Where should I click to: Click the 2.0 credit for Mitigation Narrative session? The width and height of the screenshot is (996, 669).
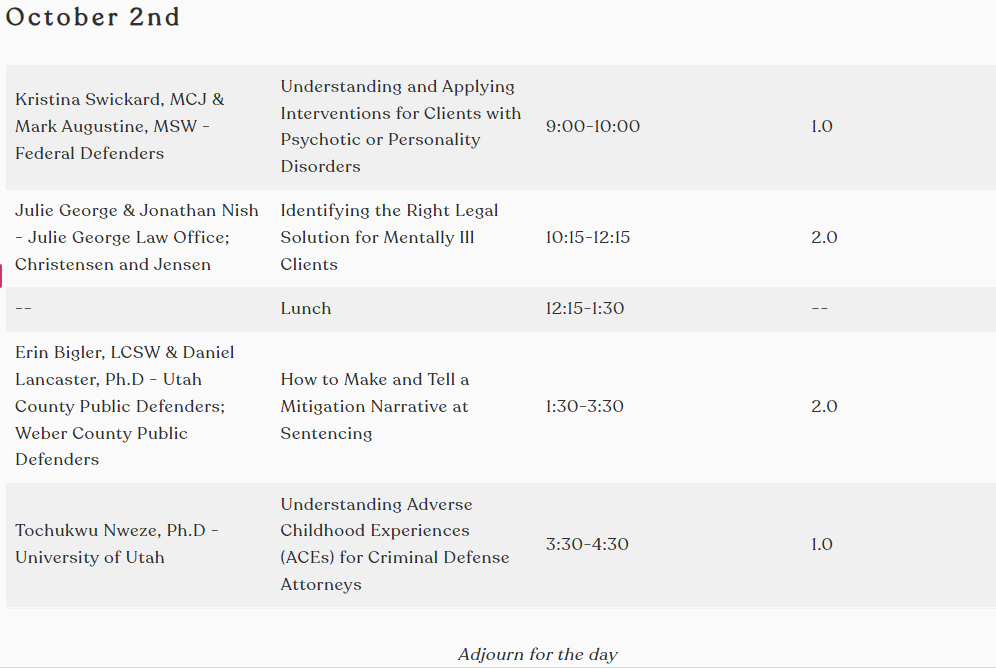[824, 407]
